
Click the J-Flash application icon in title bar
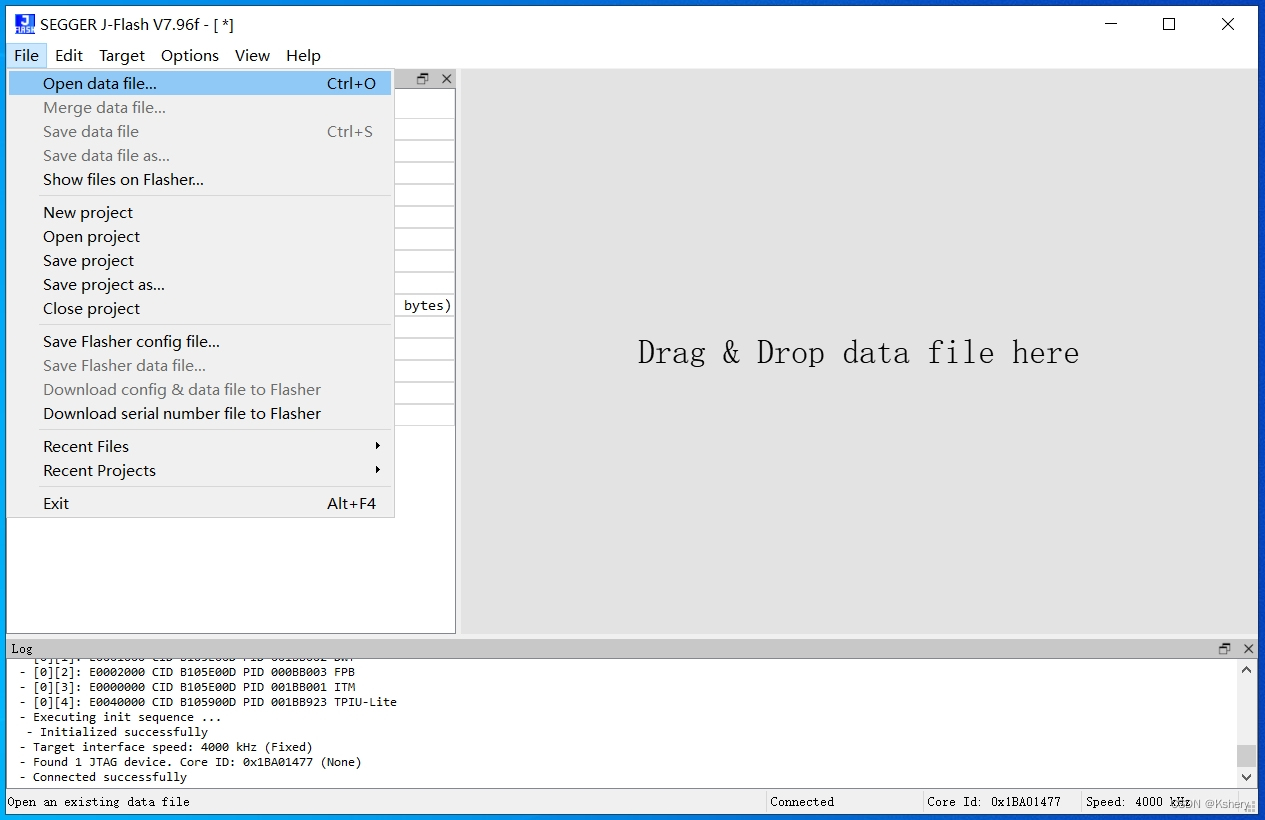pyautogui.click(x=25, y=24)
